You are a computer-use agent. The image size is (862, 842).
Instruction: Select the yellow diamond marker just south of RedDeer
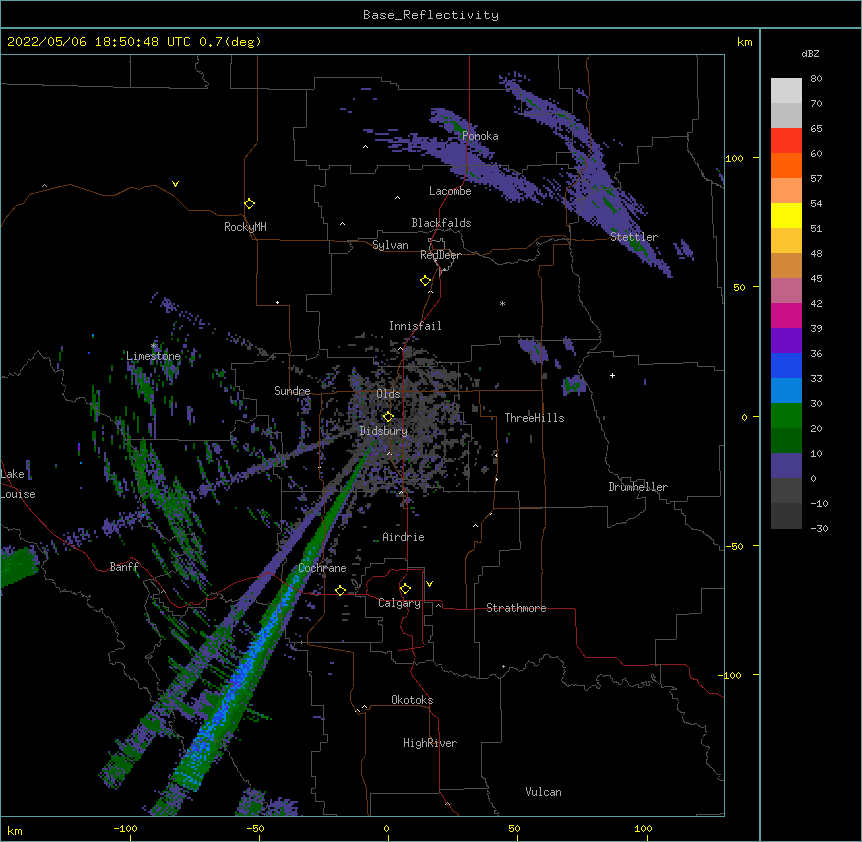(426, 281)
